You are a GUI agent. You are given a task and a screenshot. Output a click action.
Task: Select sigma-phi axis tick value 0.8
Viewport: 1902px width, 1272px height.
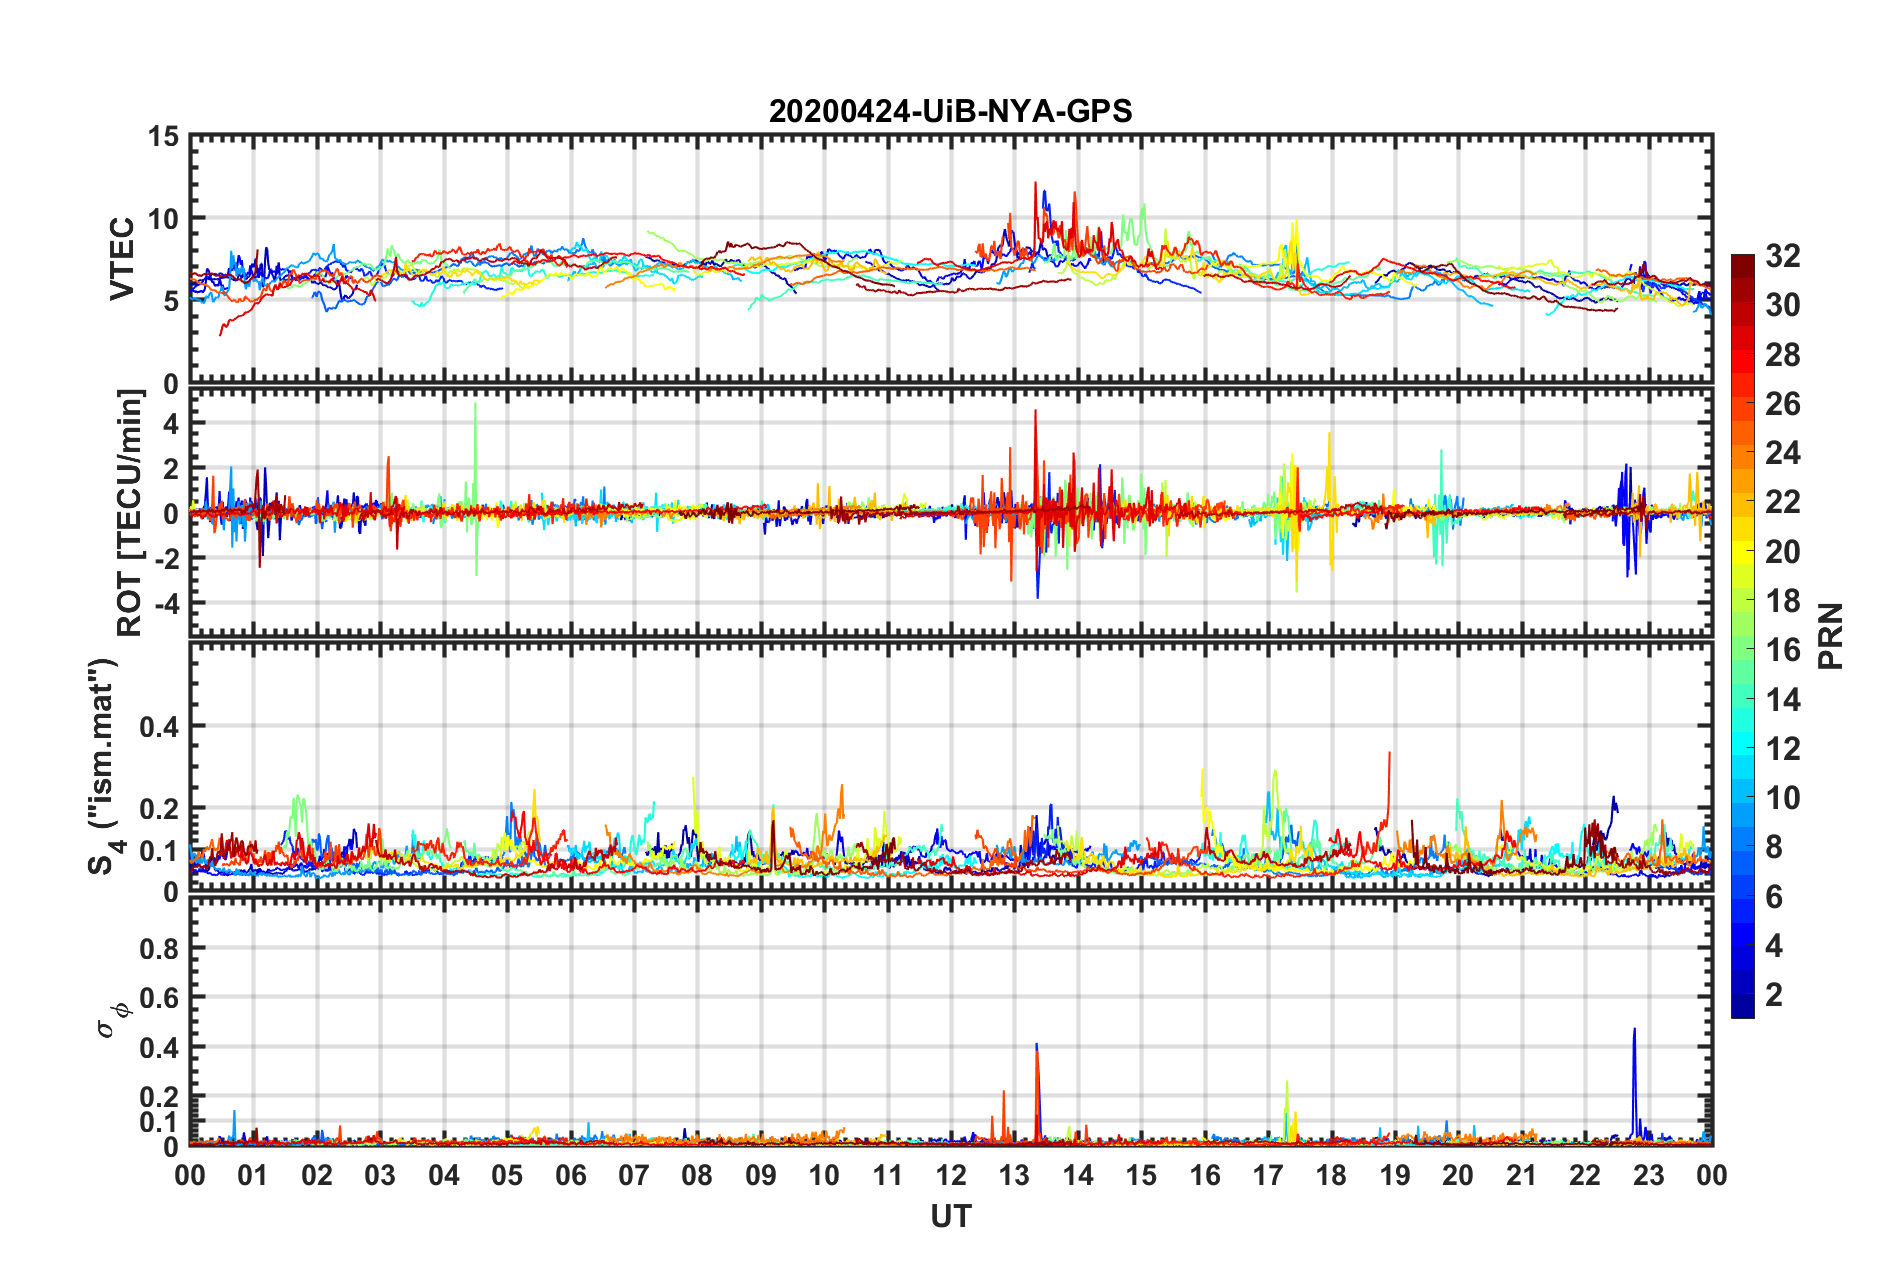pos(159,948)
